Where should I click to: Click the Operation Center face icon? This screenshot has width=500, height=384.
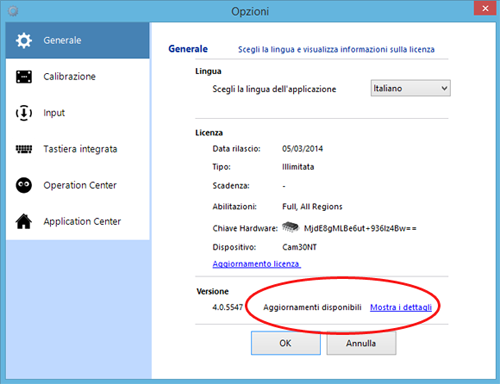tap(24, 185)
